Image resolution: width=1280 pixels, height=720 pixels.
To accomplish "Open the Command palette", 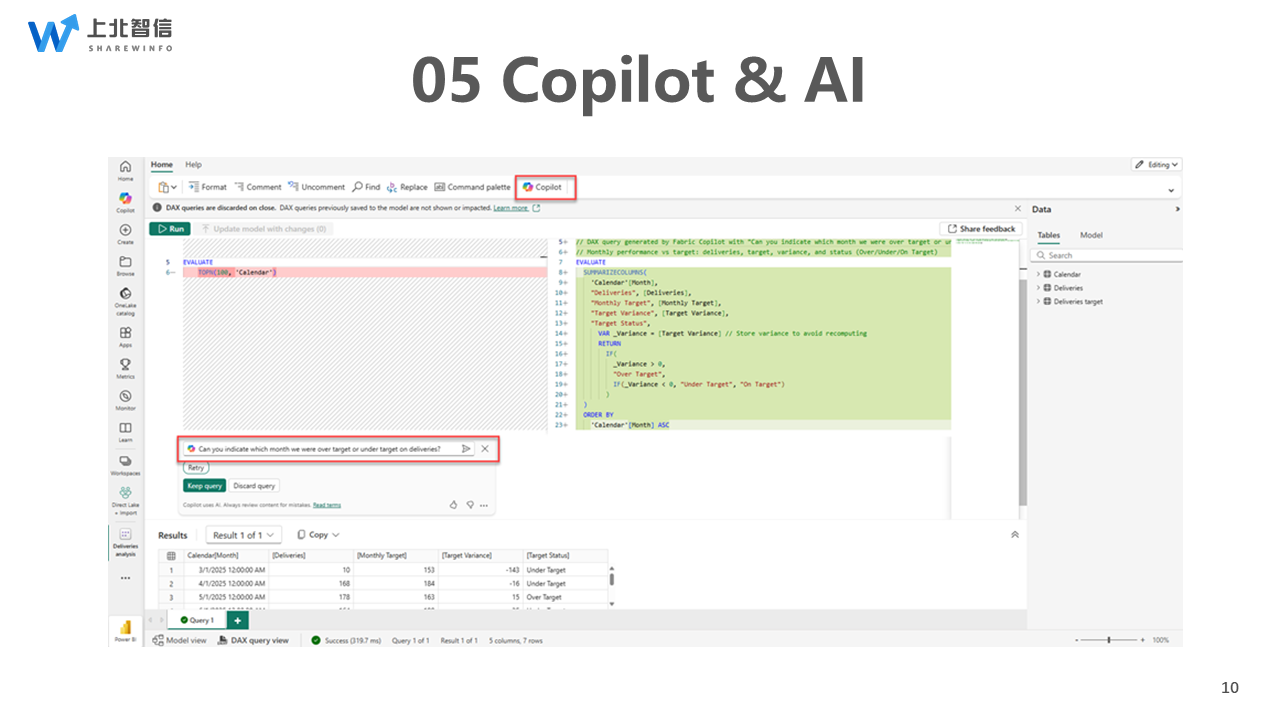I will [x=472, y=187].
